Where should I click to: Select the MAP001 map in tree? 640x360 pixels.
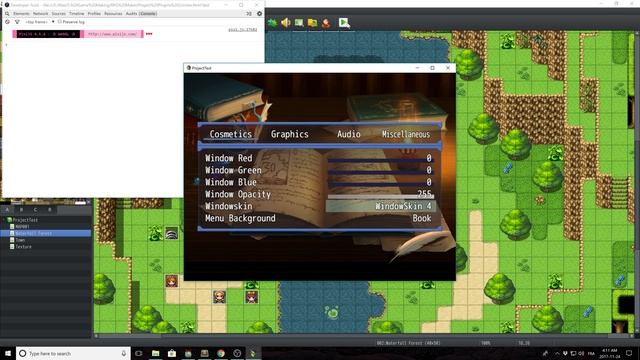(x=22, y=226)
